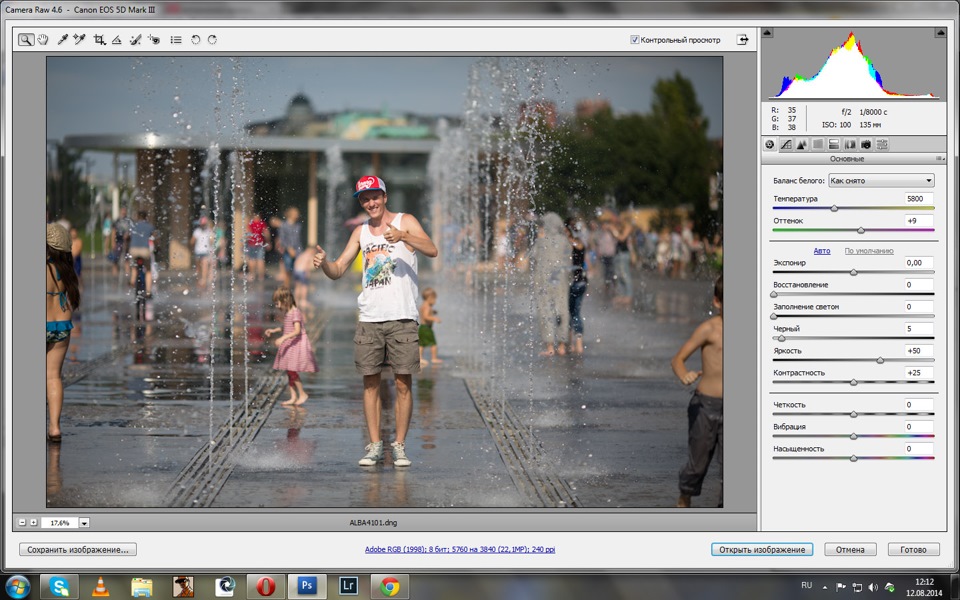
Task: Click the По умолчанию link
Action: pos(869,251)
